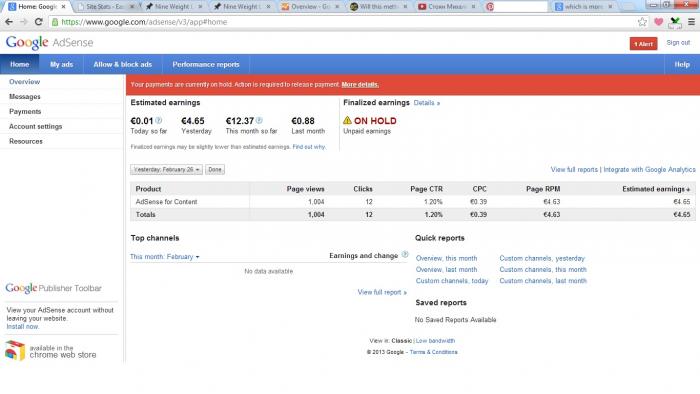Open Overview, this month quick report
This screenshot has width=700, height=394.
tap(446, 258)
